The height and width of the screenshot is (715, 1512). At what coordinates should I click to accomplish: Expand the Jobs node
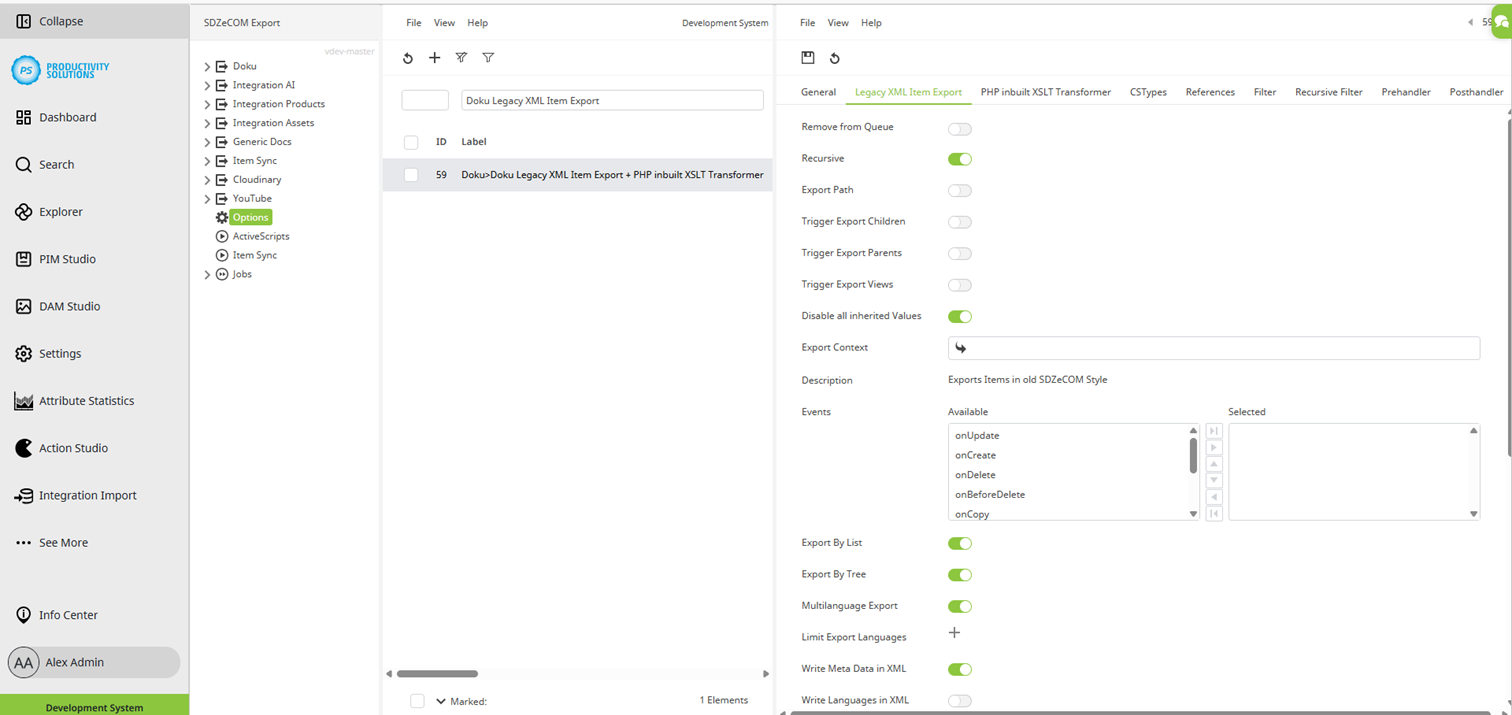point(208,274)
